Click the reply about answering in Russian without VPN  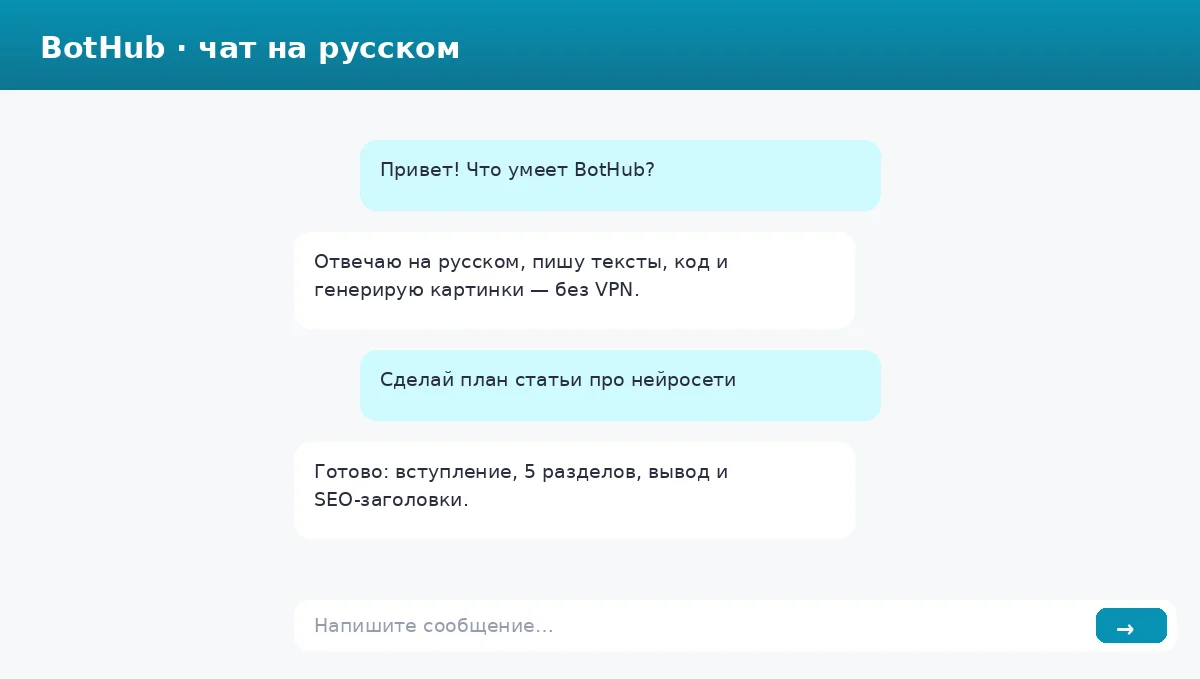[574, 280]
